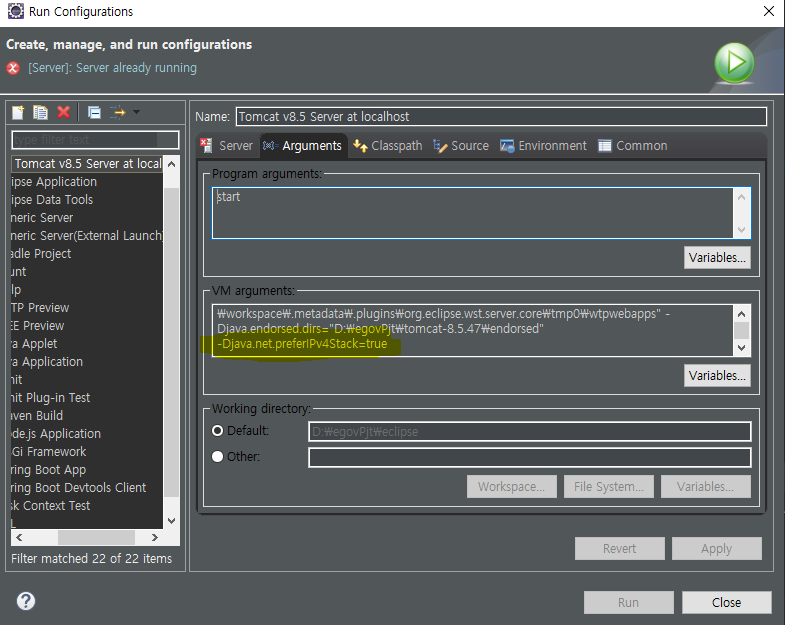Click Variables button under VM arguments
The width and height of the screenshot is (785, 625).
717,376
